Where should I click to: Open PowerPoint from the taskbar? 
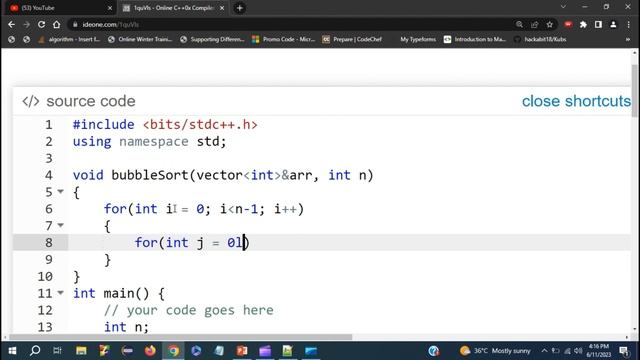242,351
